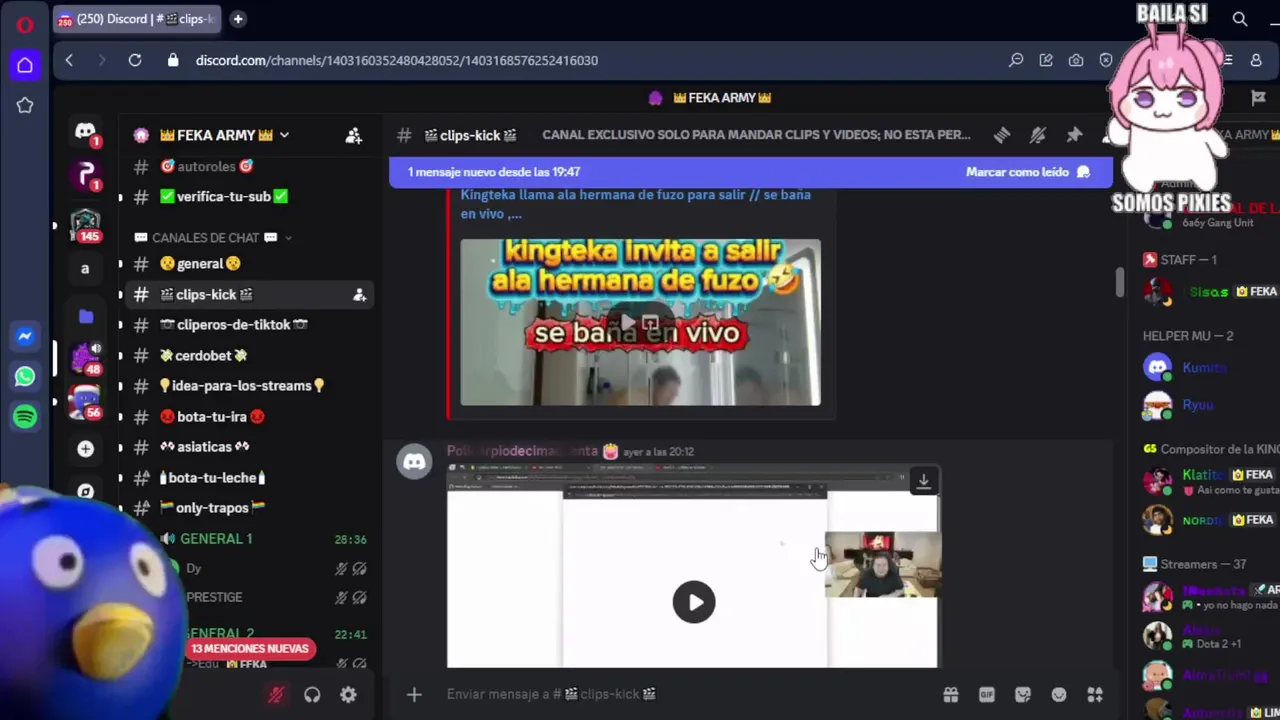The height and width of the screenshot is (720, 1280).
Task: Open the apps icon in message bar
Action: (x=1095, y=694)
